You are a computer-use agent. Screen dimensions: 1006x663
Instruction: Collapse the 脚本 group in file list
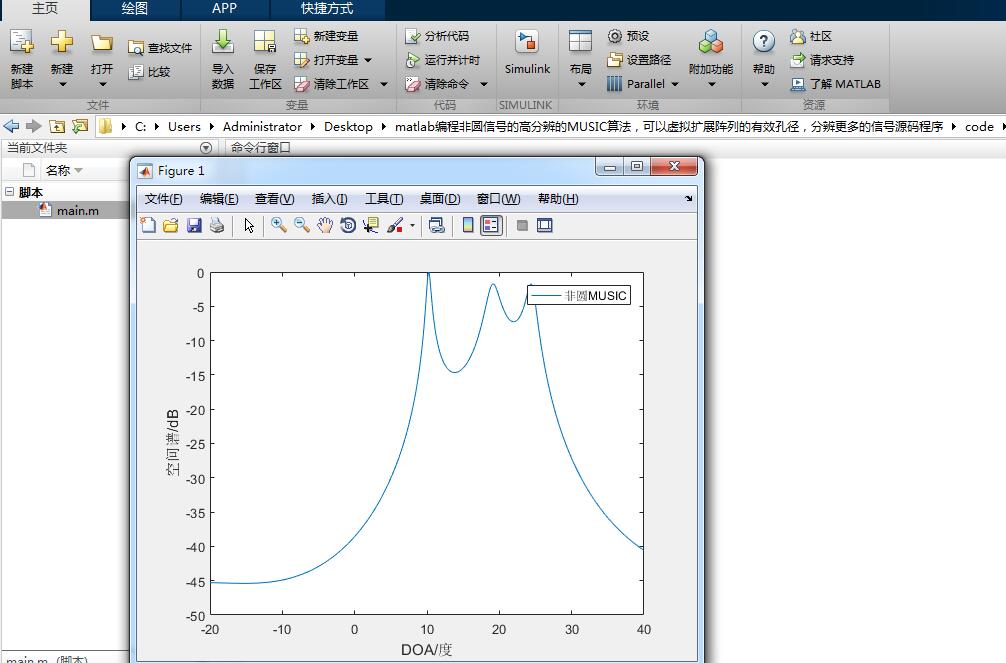(x=10, y=191)
